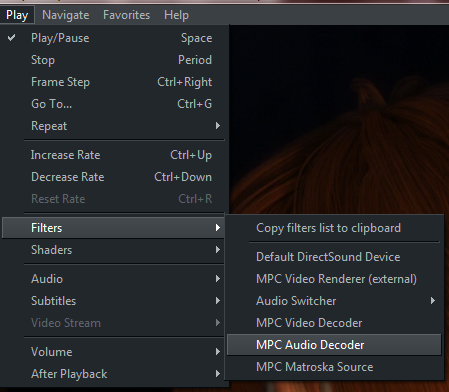
Task: Expand the Subtitles submenu
Action: coord(114,301)
